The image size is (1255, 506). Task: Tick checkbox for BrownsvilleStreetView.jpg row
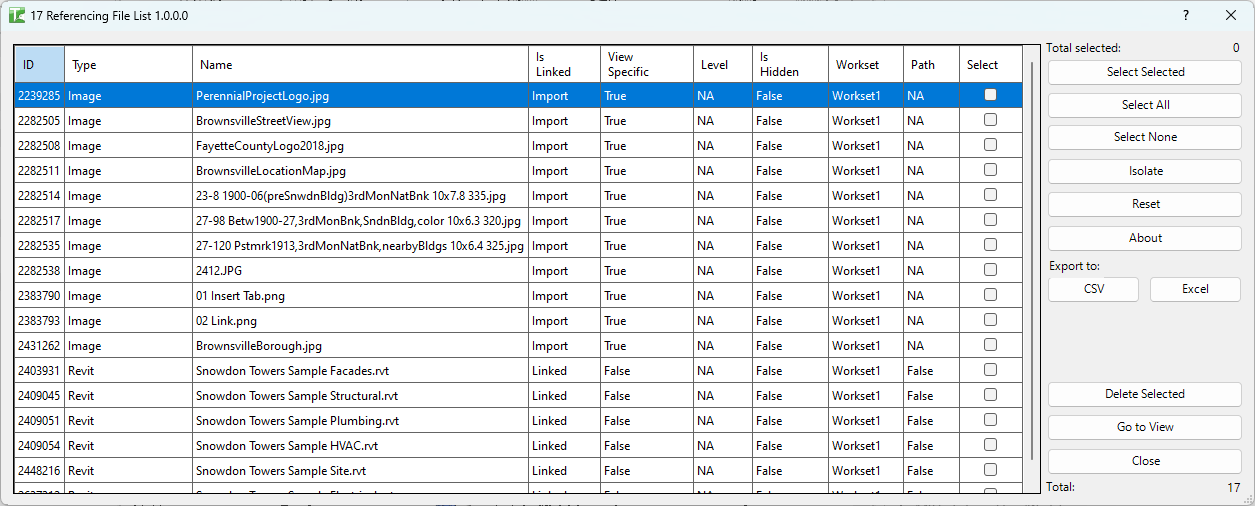point(990,120)
